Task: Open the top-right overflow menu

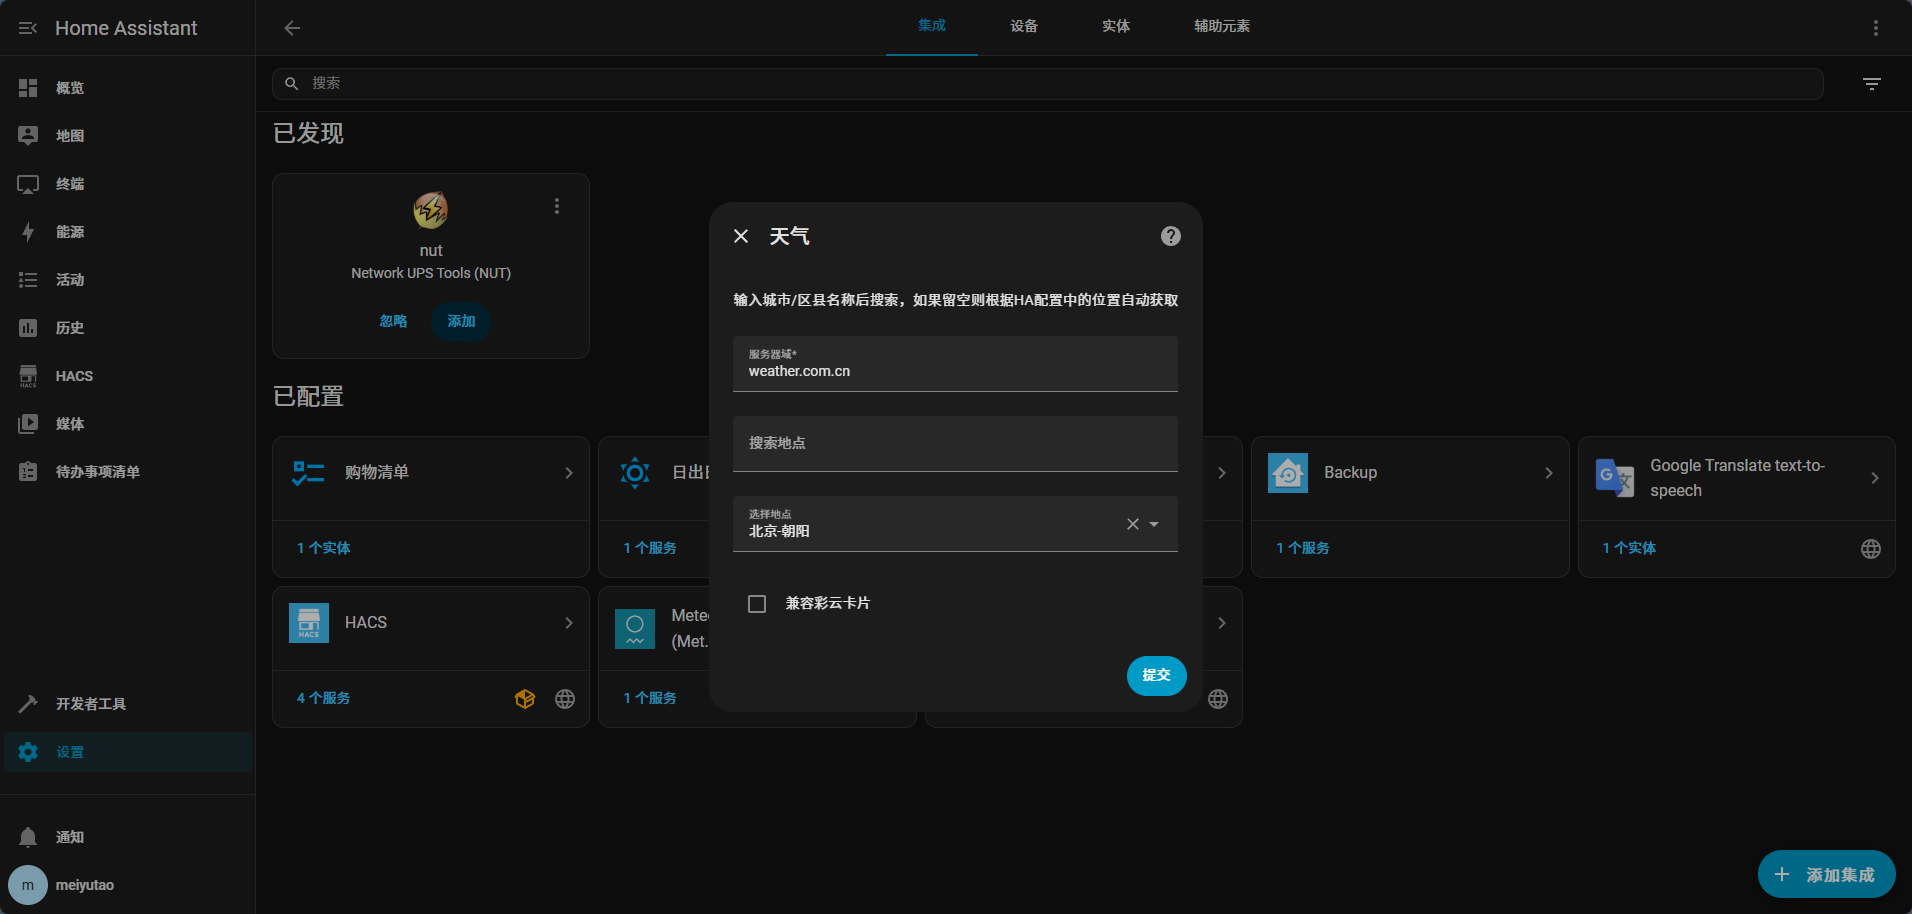Action: pyautogui.click(x=1875, y=28)
